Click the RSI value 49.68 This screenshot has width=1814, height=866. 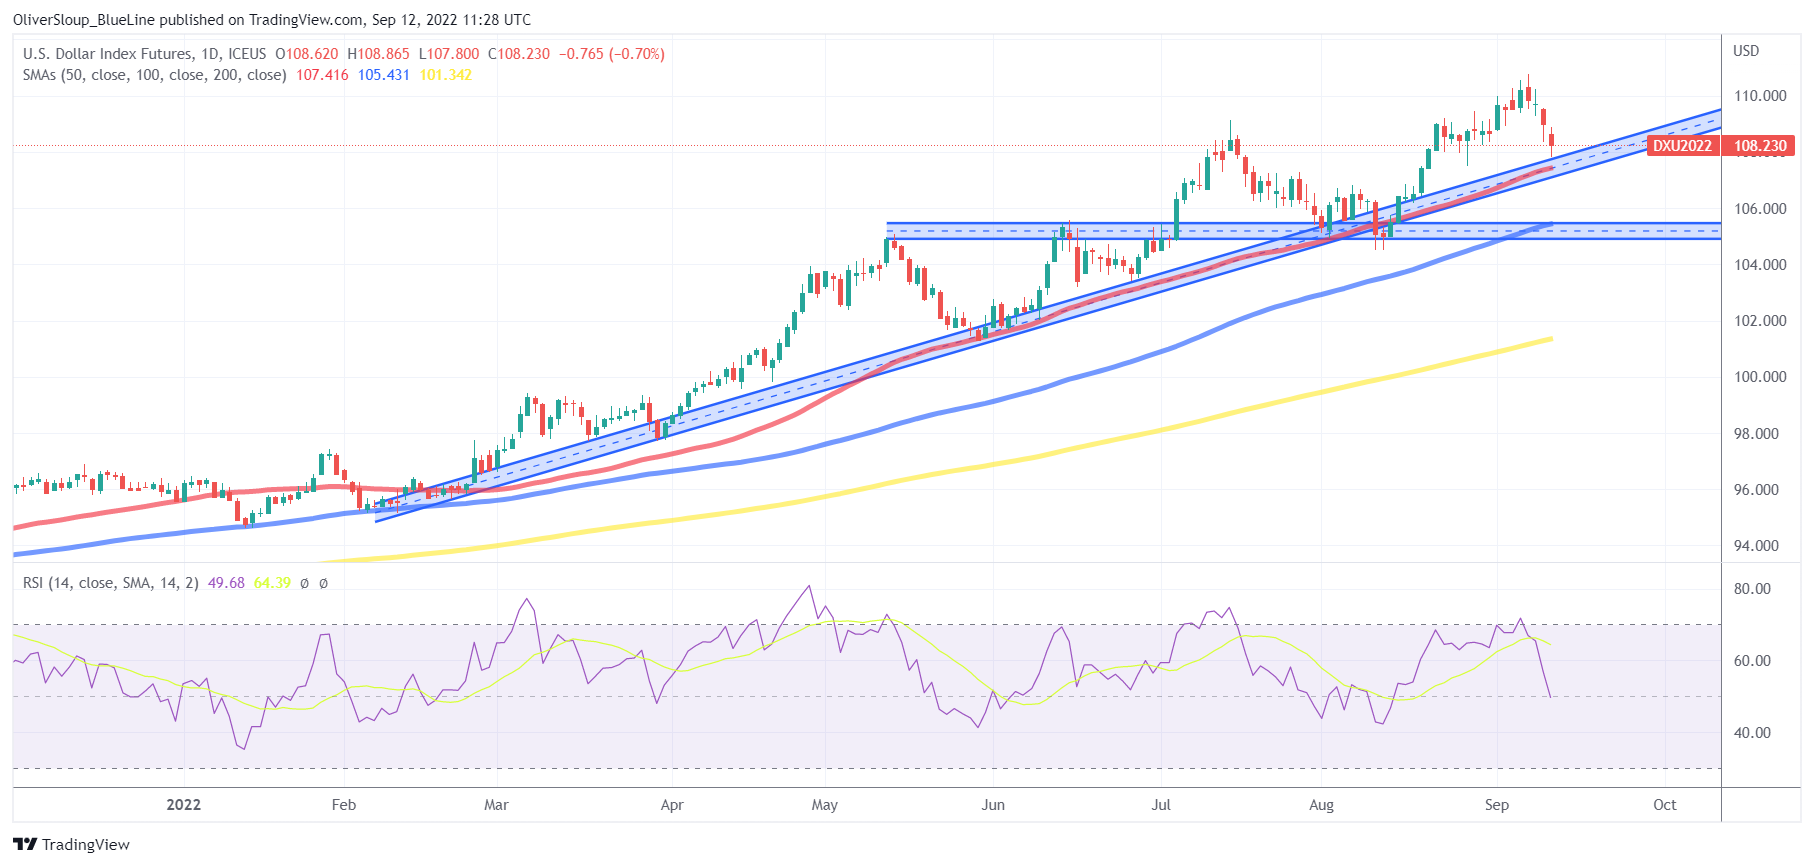coord(226,583)
